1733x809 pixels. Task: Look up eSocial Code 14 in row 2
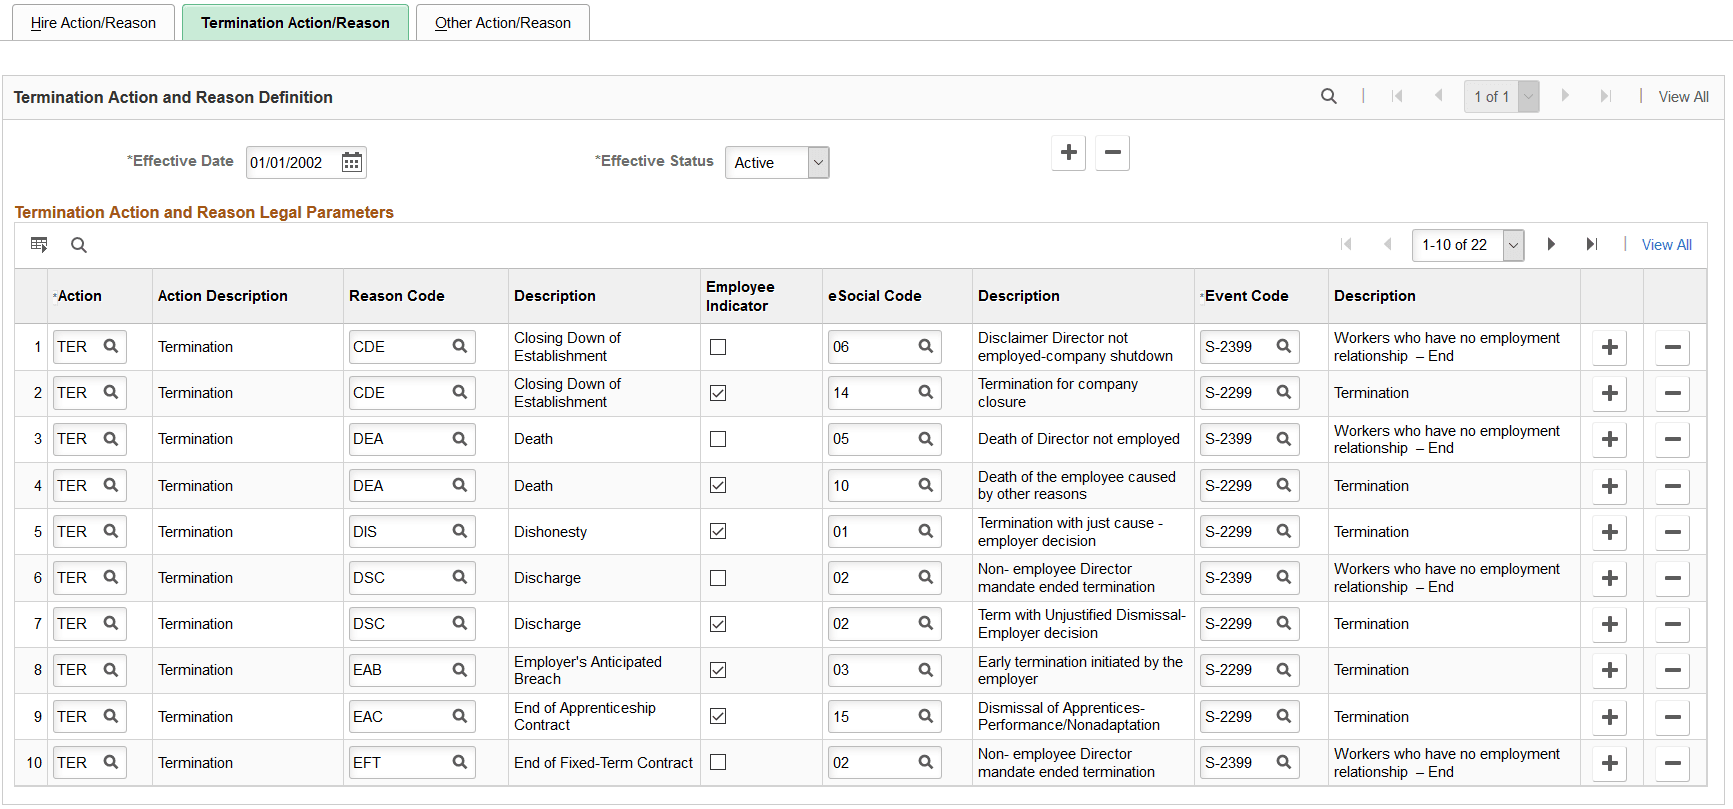[x=926, y=393]
